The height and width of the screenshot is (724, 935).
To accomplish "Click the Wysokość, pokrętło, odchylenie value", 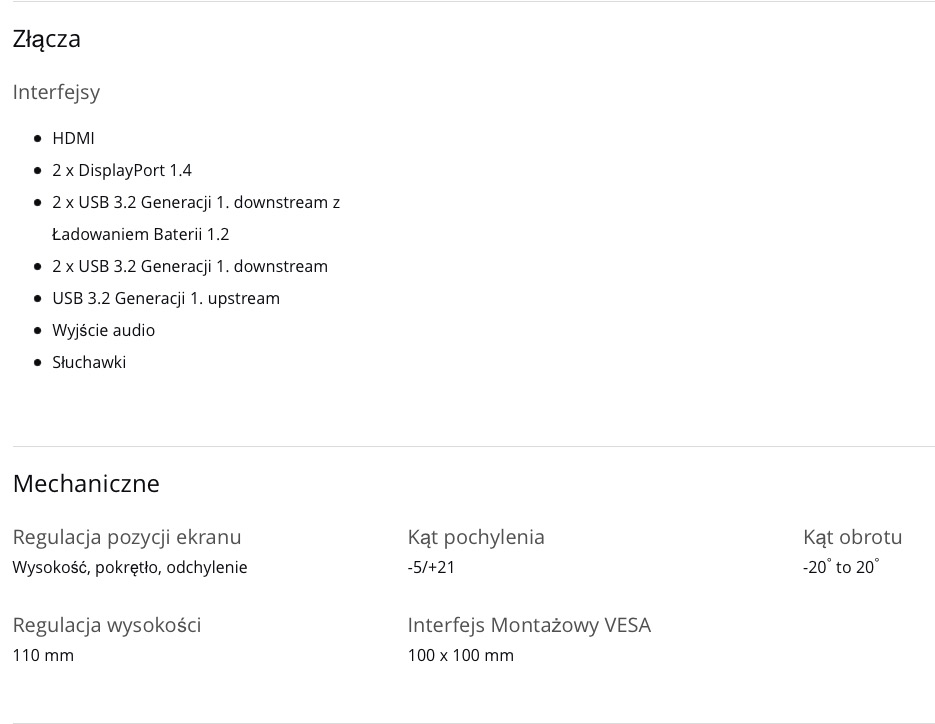I will (x=129, y=567).
